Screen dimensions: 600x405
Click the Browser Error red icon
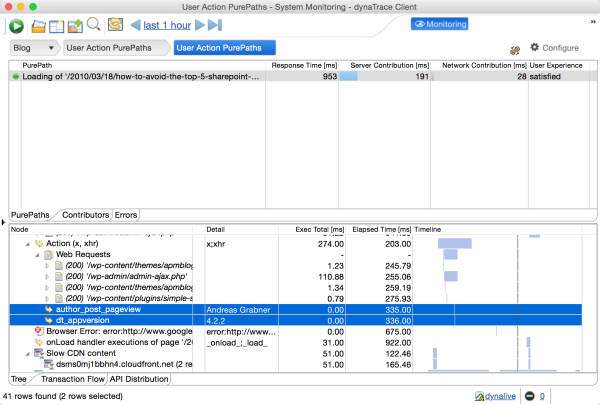[39, 331]
